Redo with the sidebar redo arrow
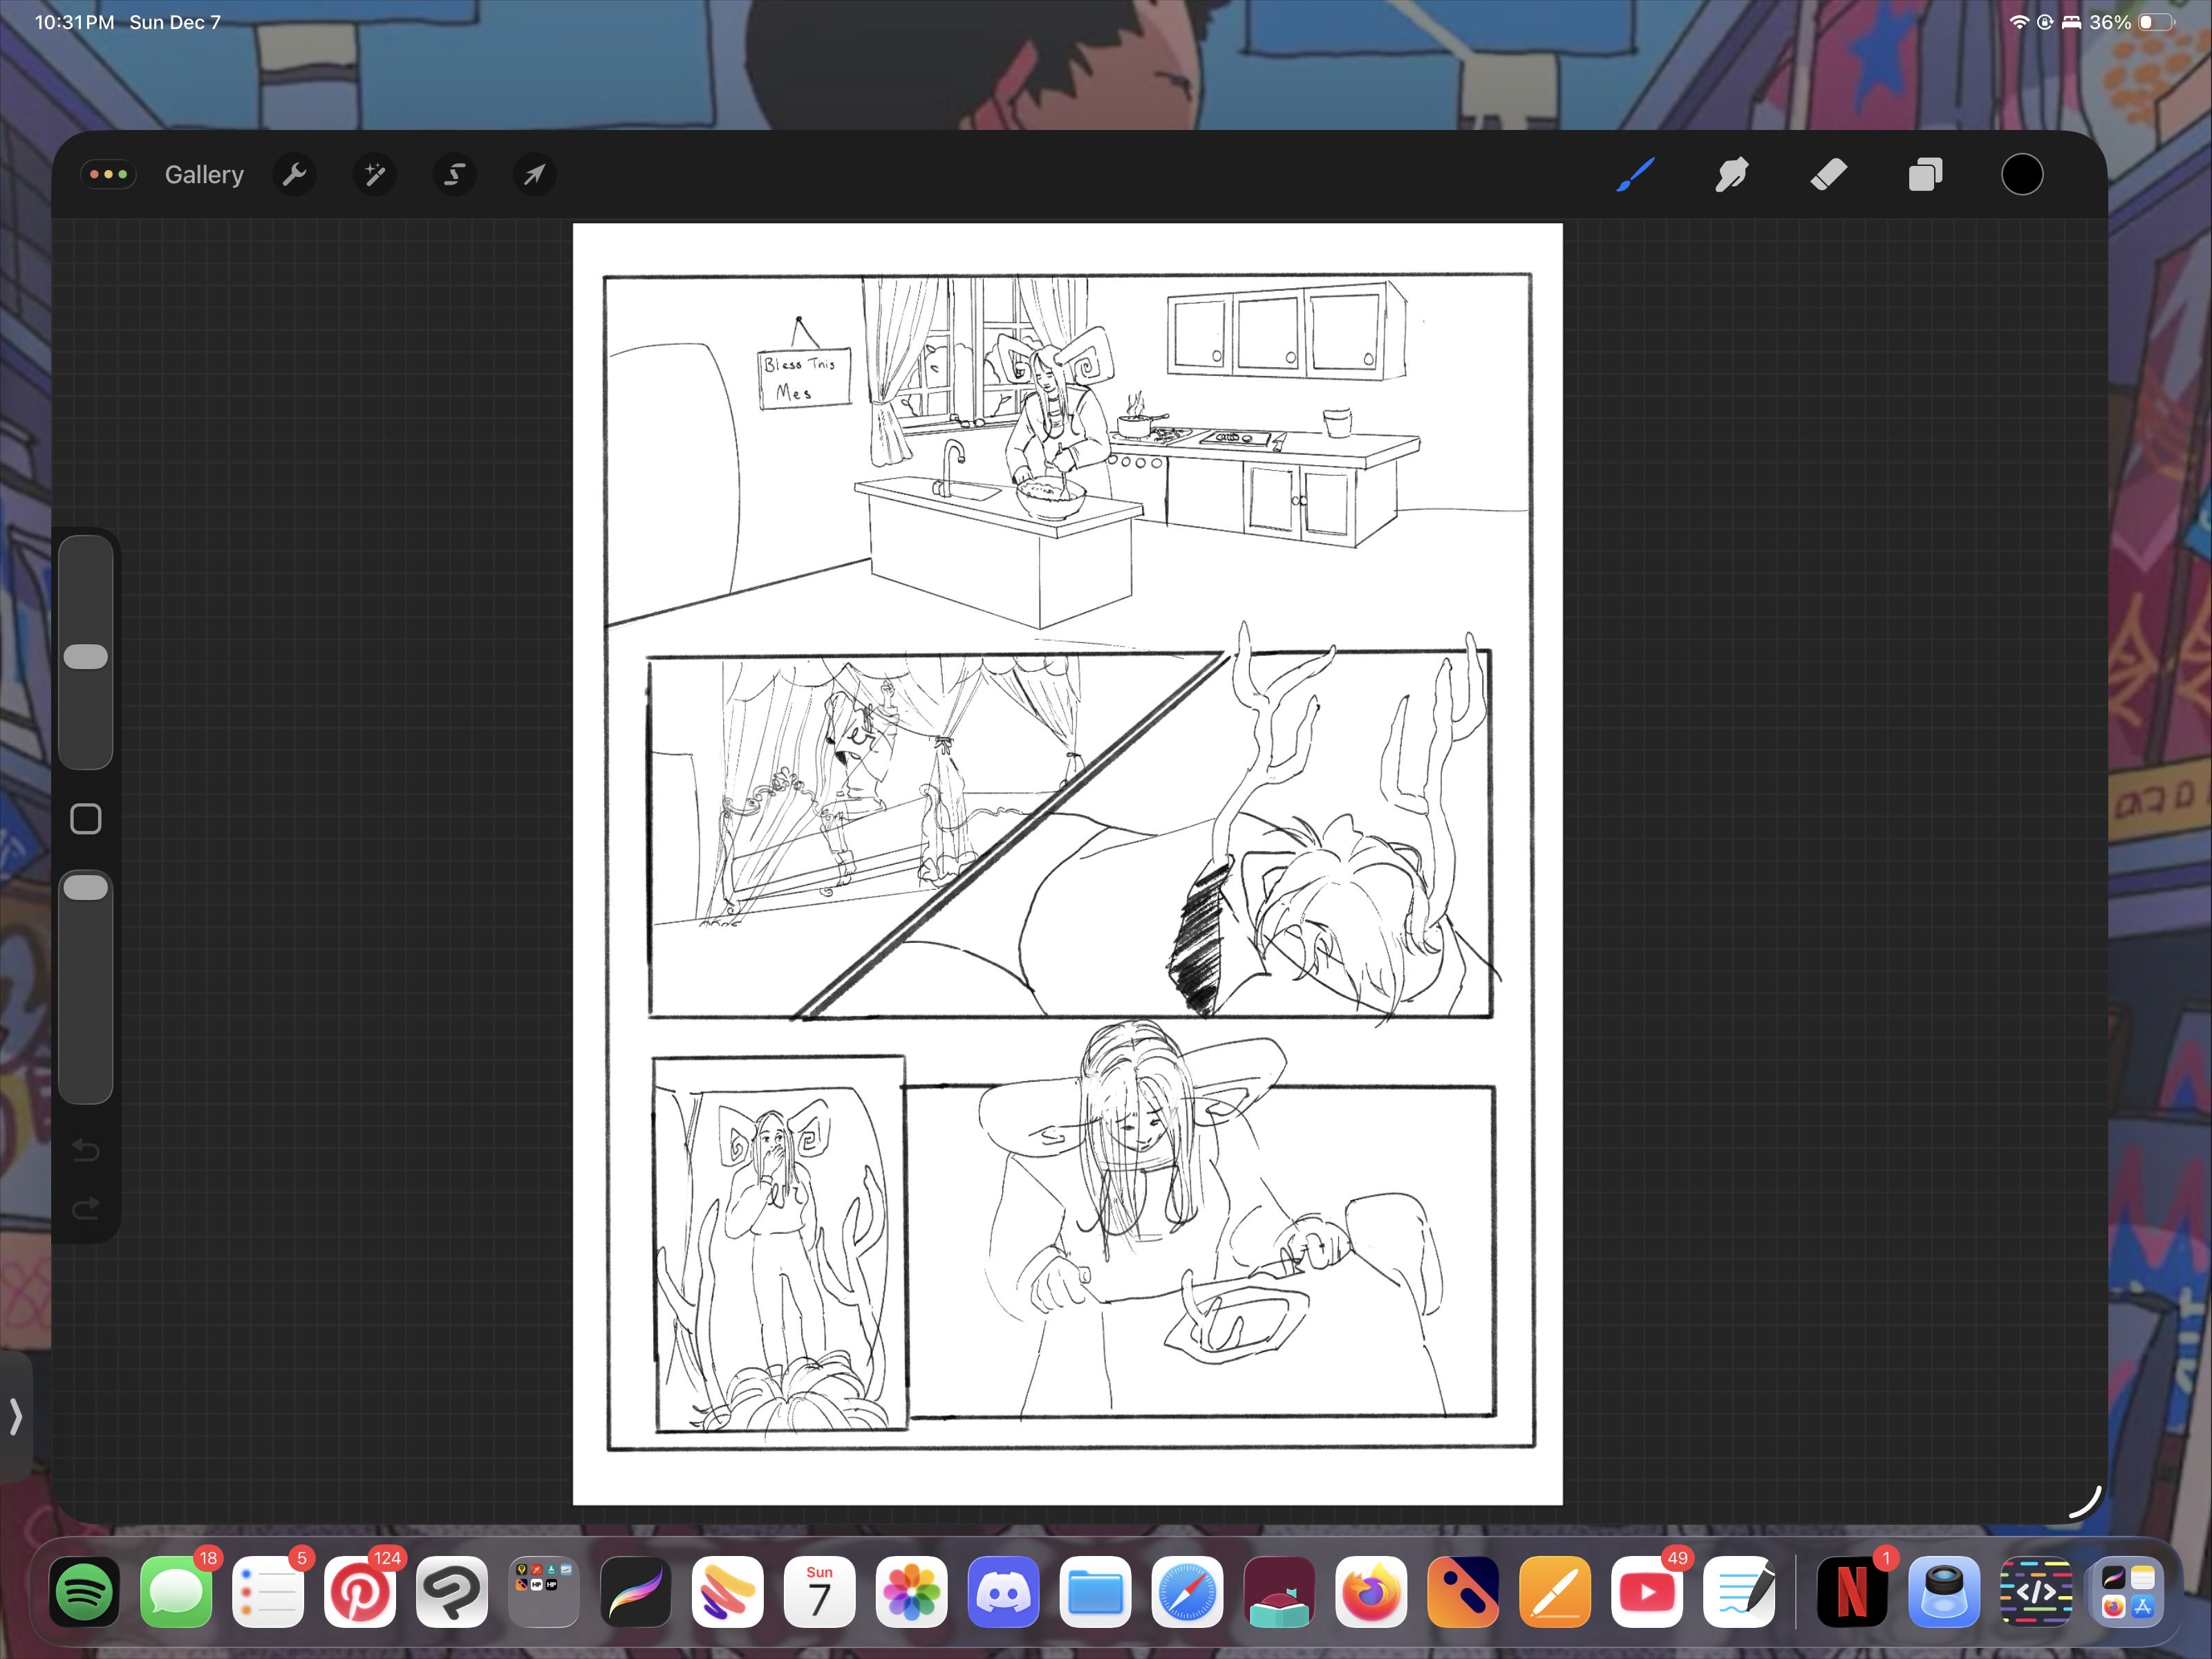Image resolution: width=2212 pixels, height=1659 pixels. coord(86,1209)
